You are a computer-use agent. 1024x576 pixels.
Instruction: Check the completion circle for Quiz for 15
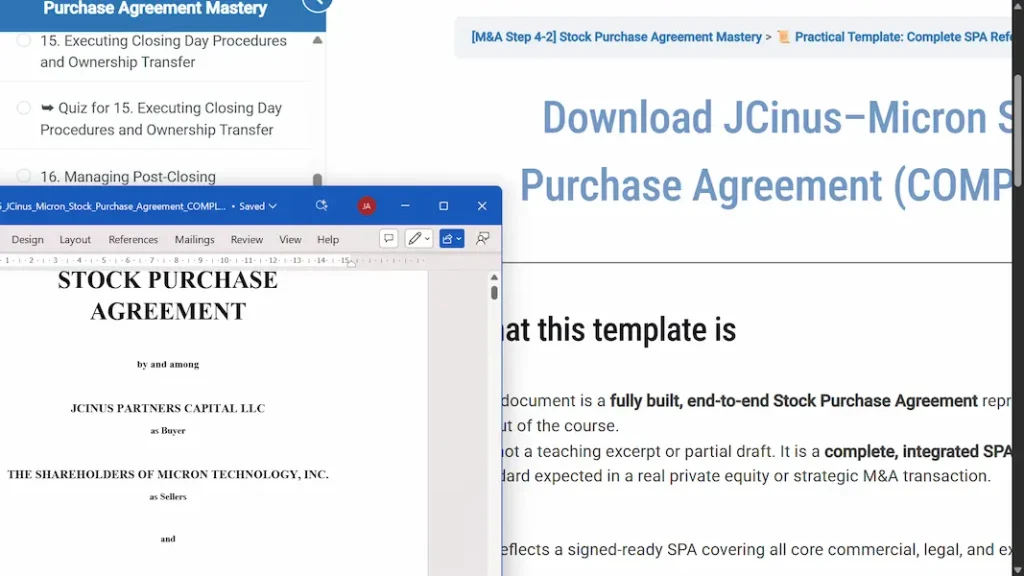(22, 108)
